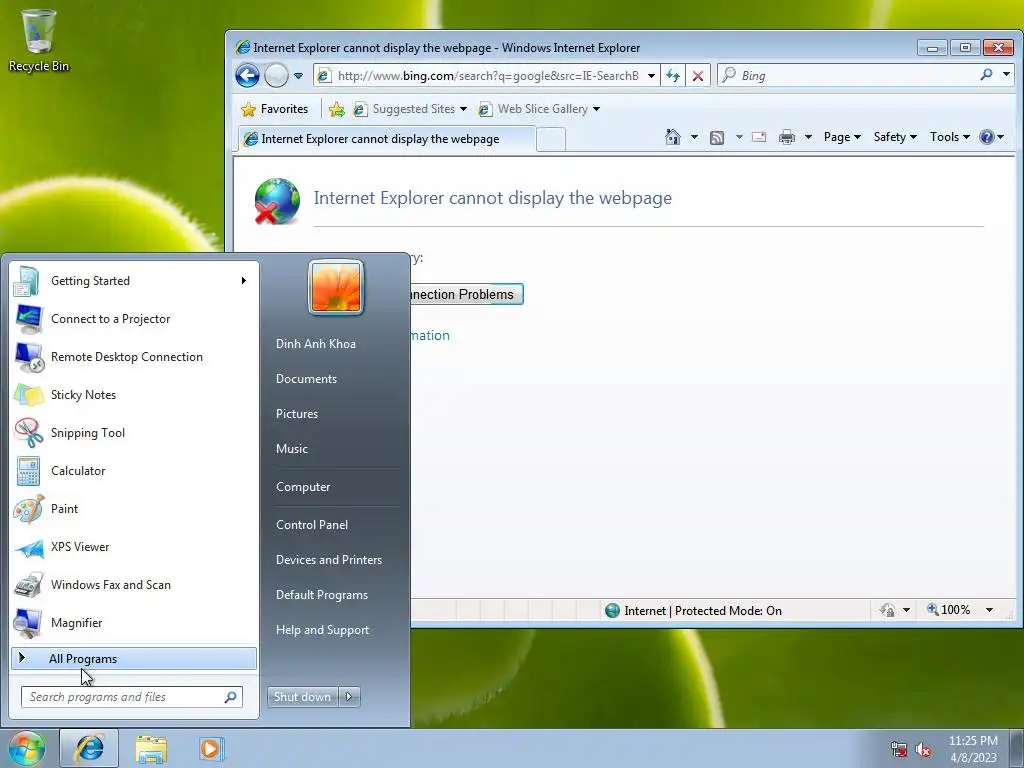
Task: Open Windows Explorer from taskbar
Action: [151, 748]
